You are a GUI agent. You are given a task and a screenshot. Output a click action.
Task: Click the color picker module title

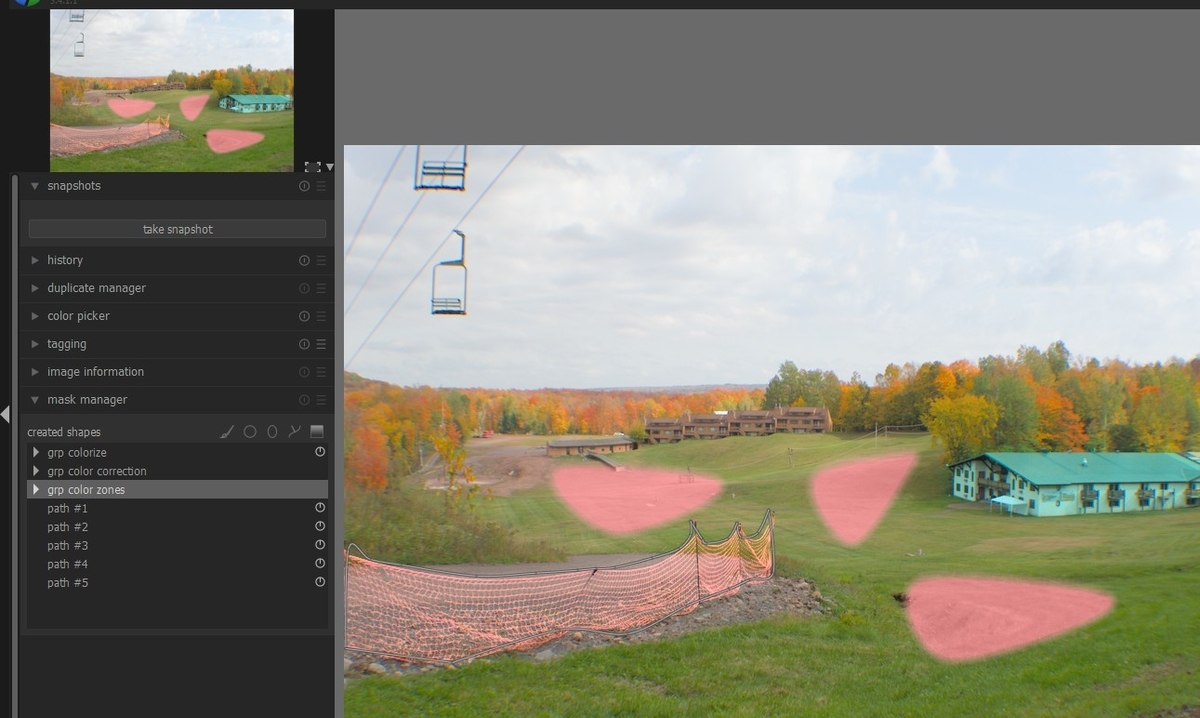tap(78, 316)
